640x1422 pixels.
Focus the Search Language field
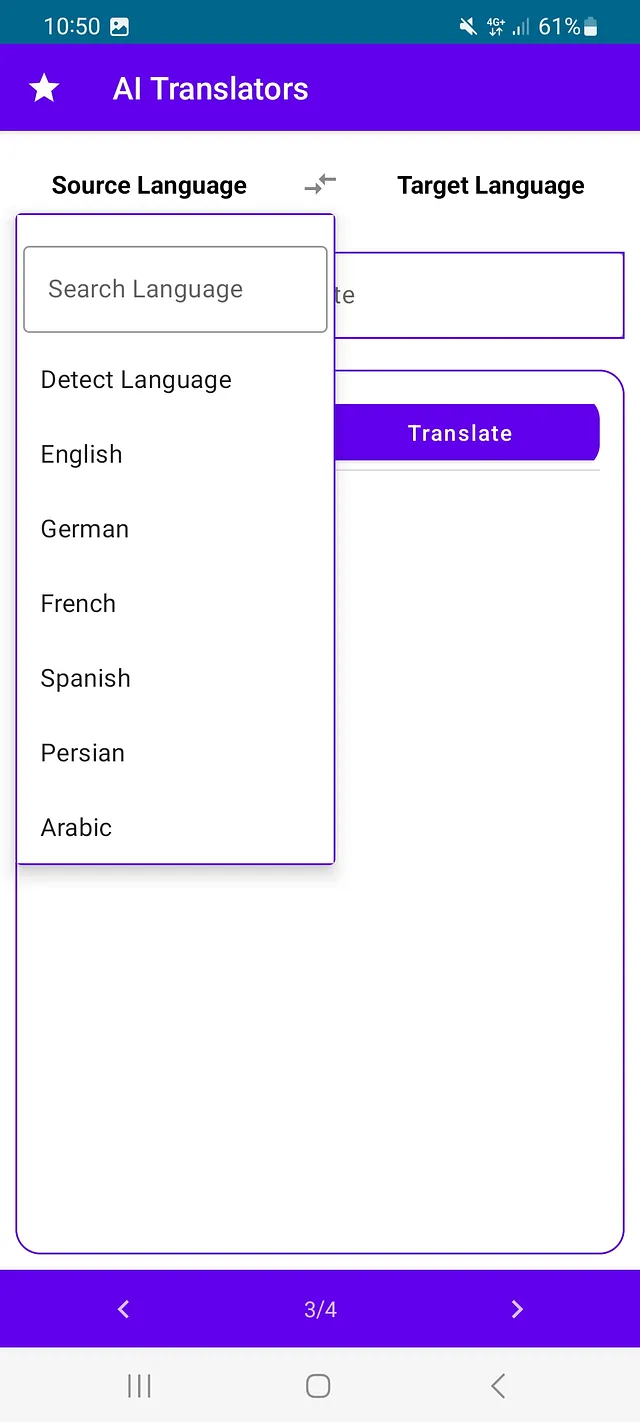tap(175, 289)
